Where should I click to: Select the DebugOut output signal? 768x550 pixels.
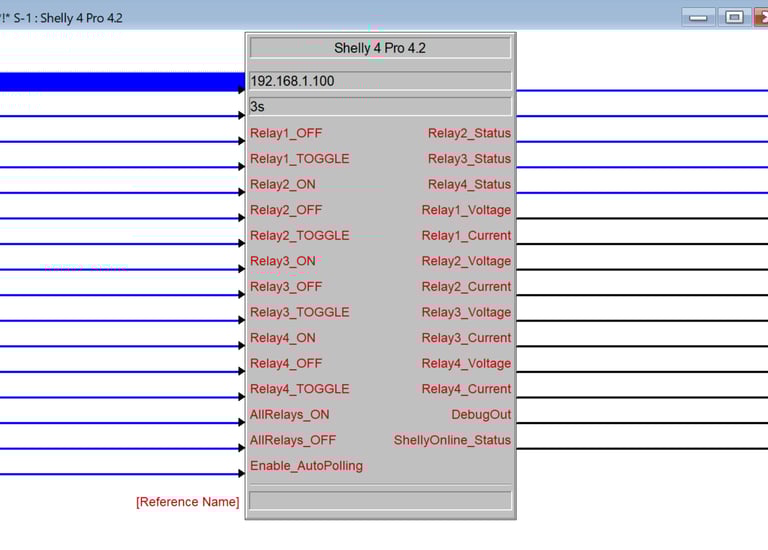[481, 414]
